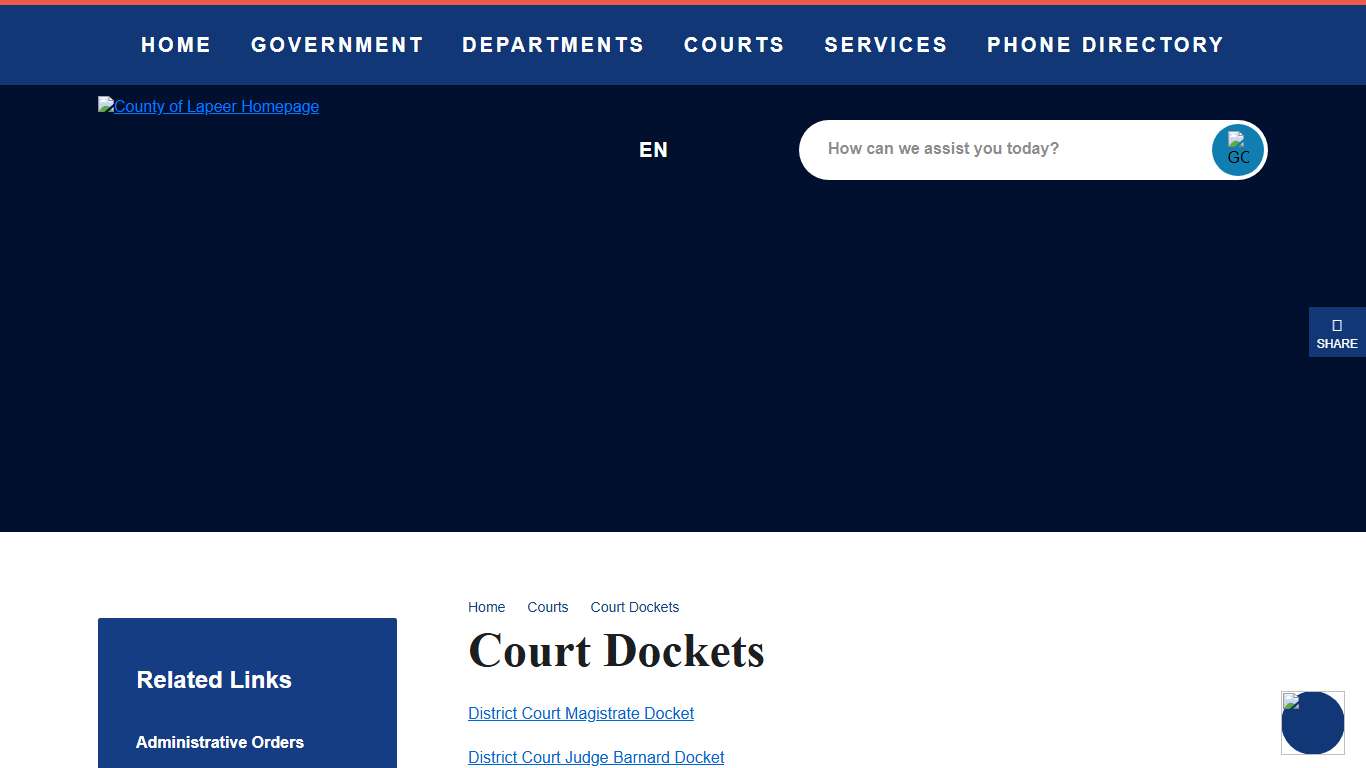
Task: Click the Related Links sidebar heading
Action: (214, 680)
